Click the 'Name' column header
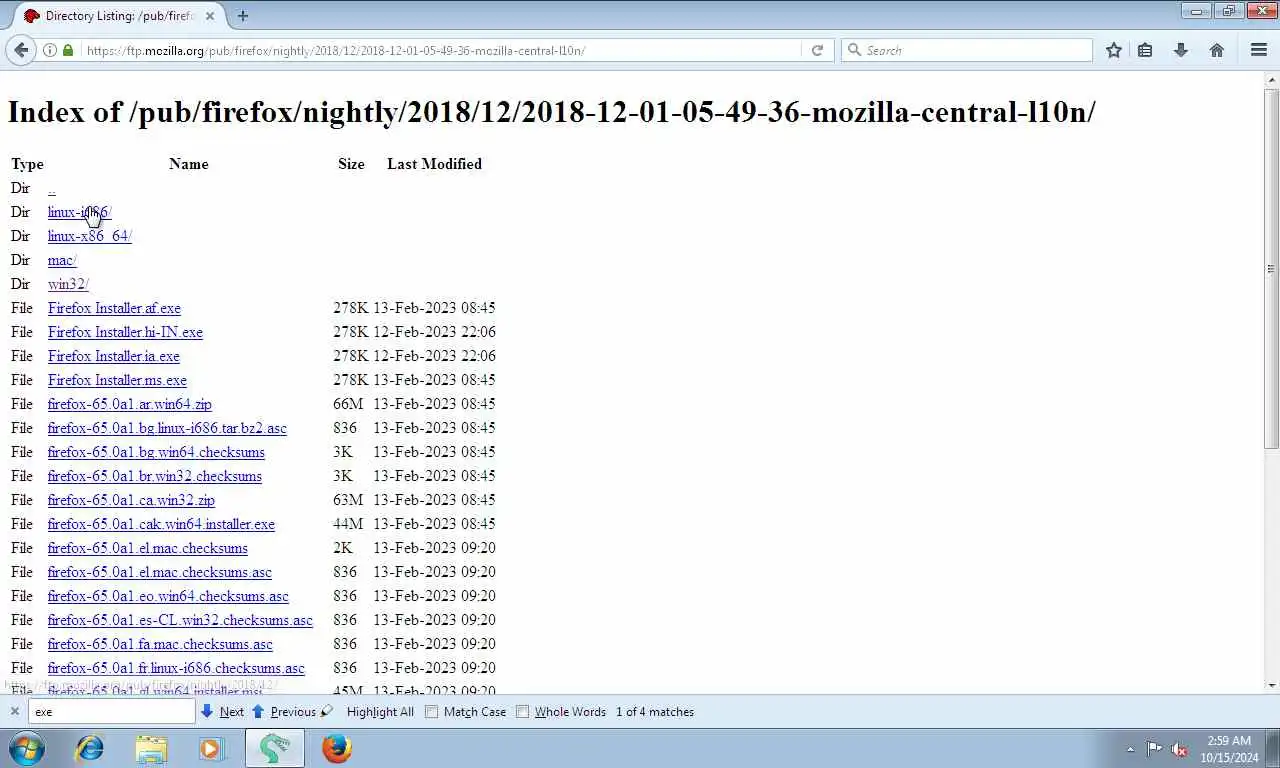 [x=189, y=164]
